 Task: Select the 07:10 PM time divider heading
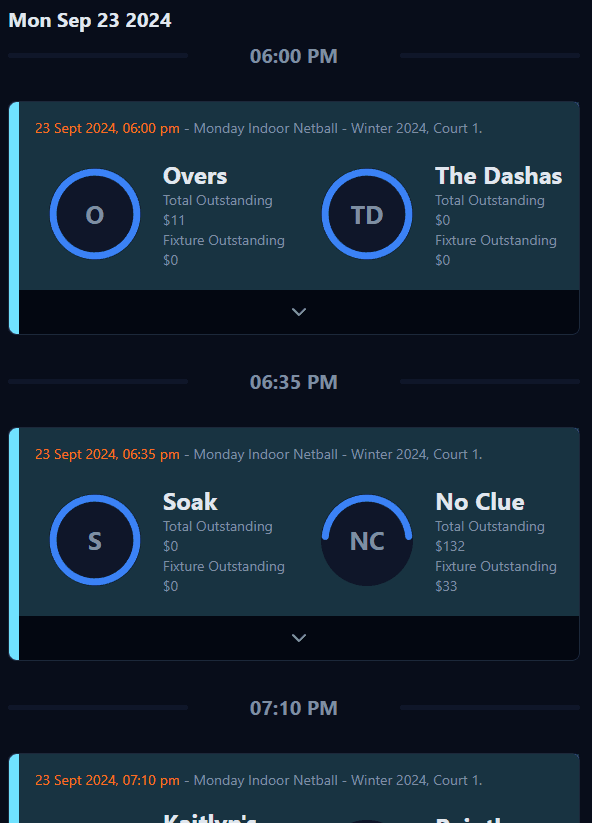293,708
